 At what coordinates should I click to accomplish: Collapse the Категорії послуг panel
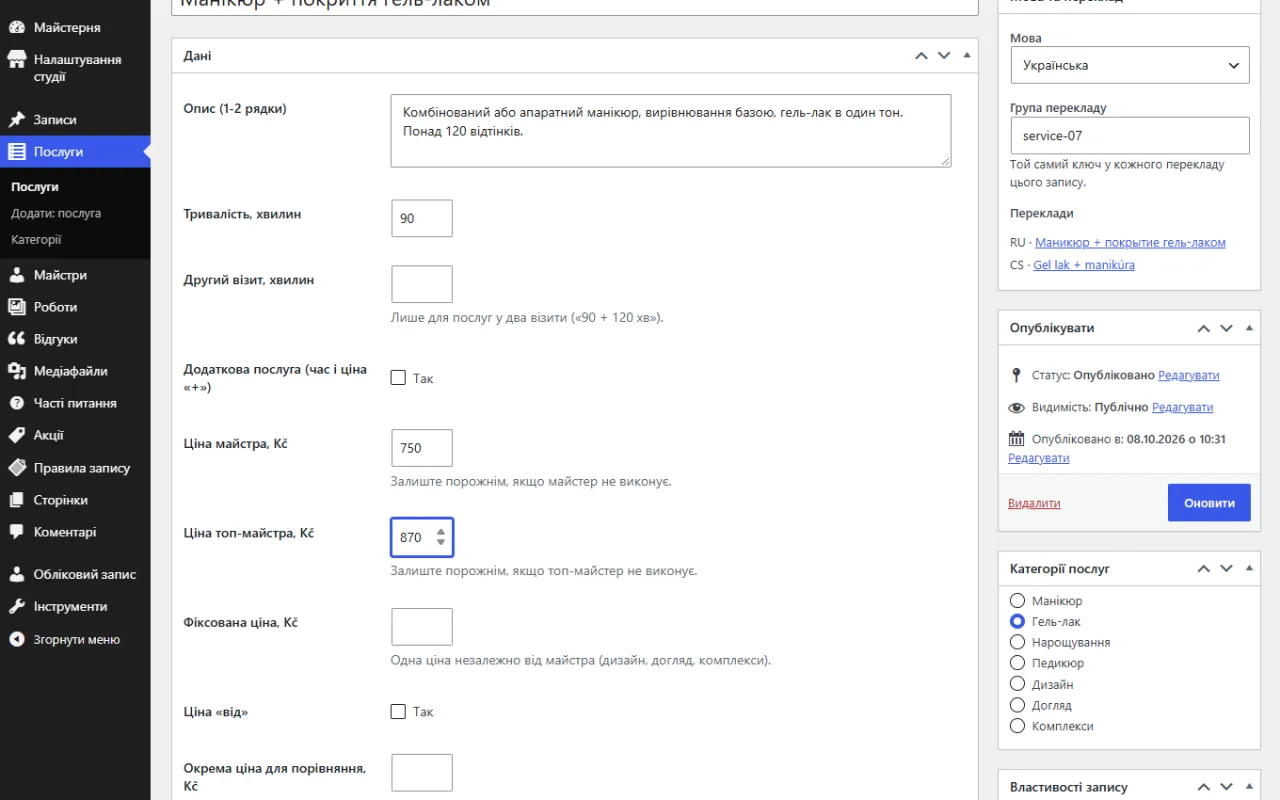[1249, 569]
